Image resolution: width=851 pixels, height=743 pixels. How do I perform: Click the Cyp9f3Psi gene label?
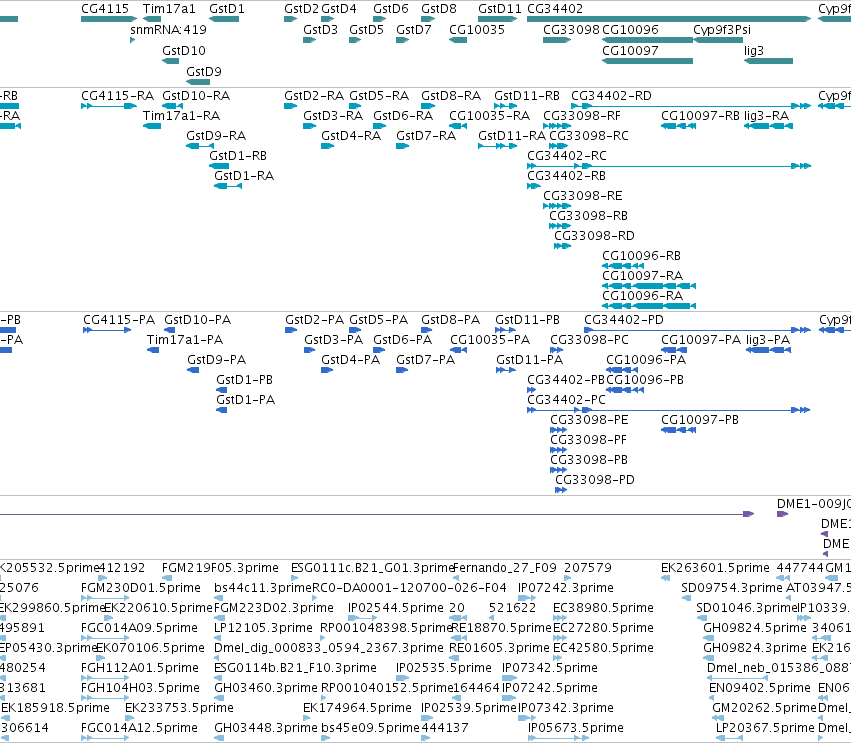click(x=722, y=29)
